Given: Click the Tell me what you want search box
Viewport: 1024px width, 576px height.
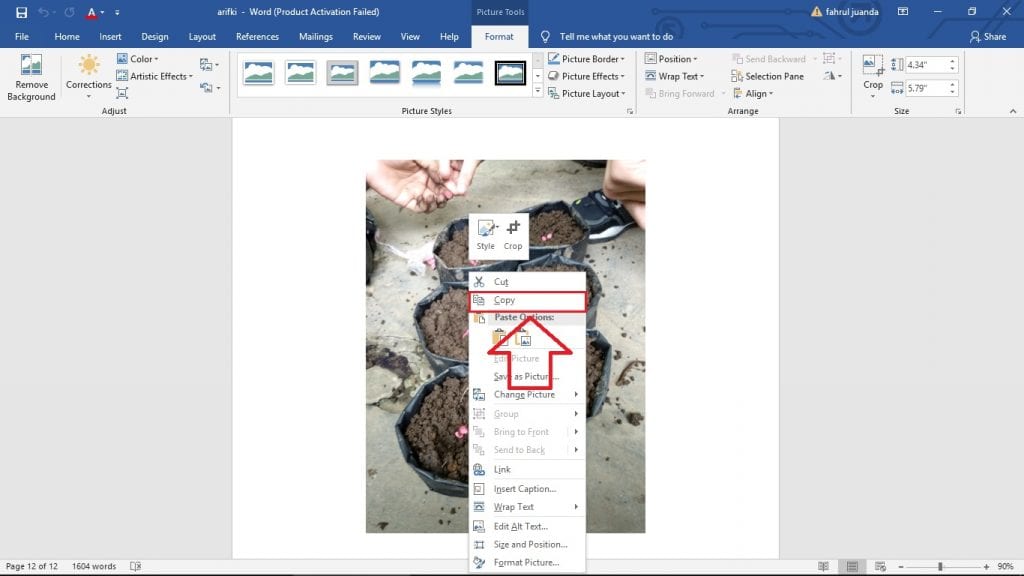Looking at the screenshot, I should click(616, 37).
